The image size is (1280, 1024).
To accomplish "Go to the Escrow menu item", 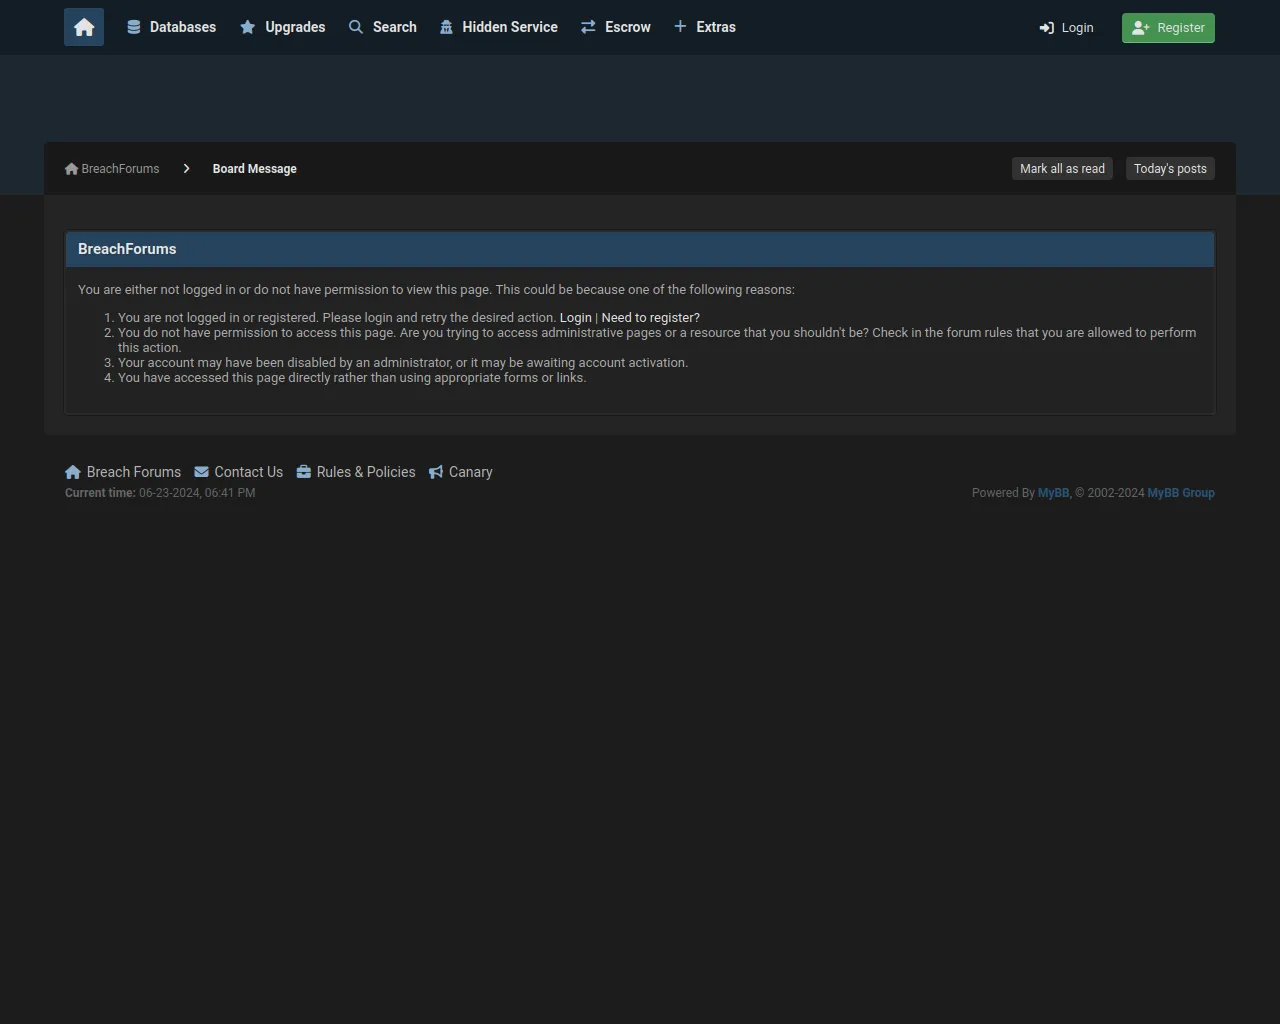I will [627, 27].
